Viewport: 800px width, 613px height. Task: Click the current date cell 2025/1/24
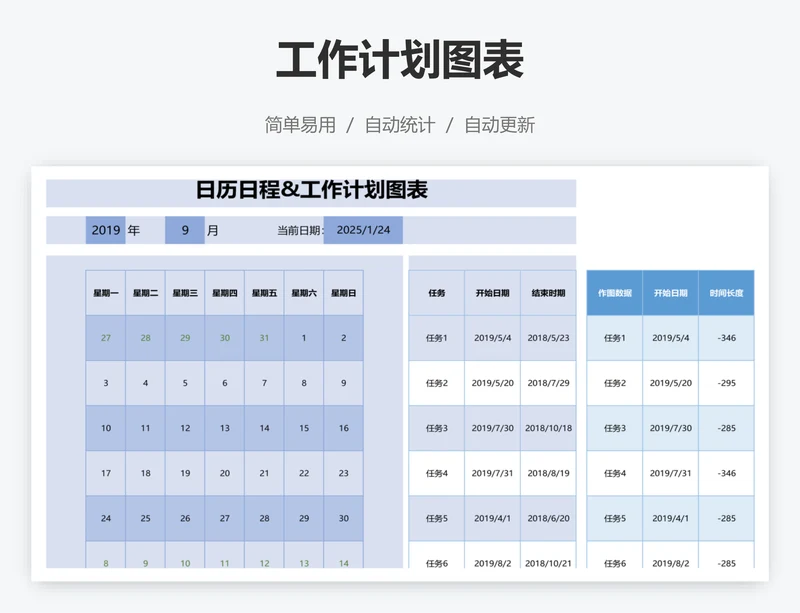pyautogui.click(x=363, y=230)
